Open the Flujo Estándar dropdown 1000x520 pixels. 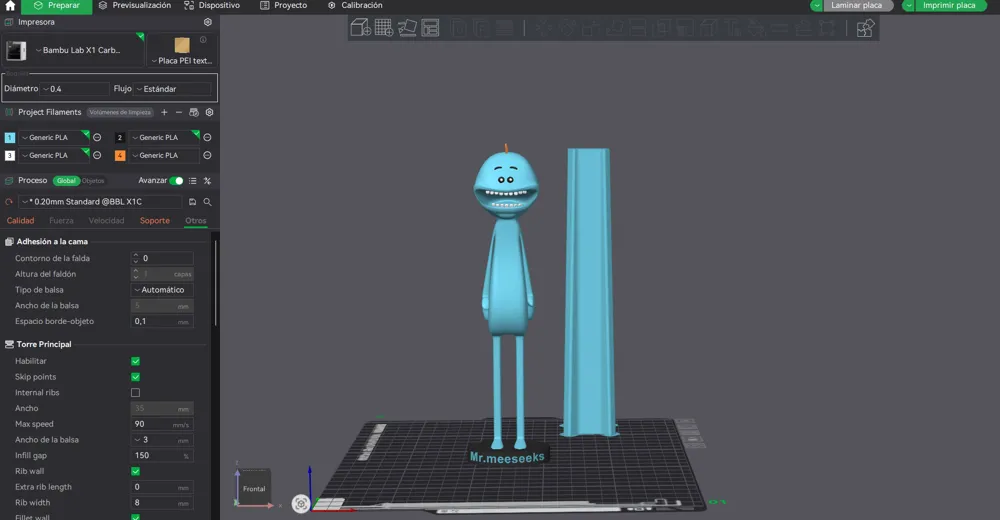(x=173, y=89)
